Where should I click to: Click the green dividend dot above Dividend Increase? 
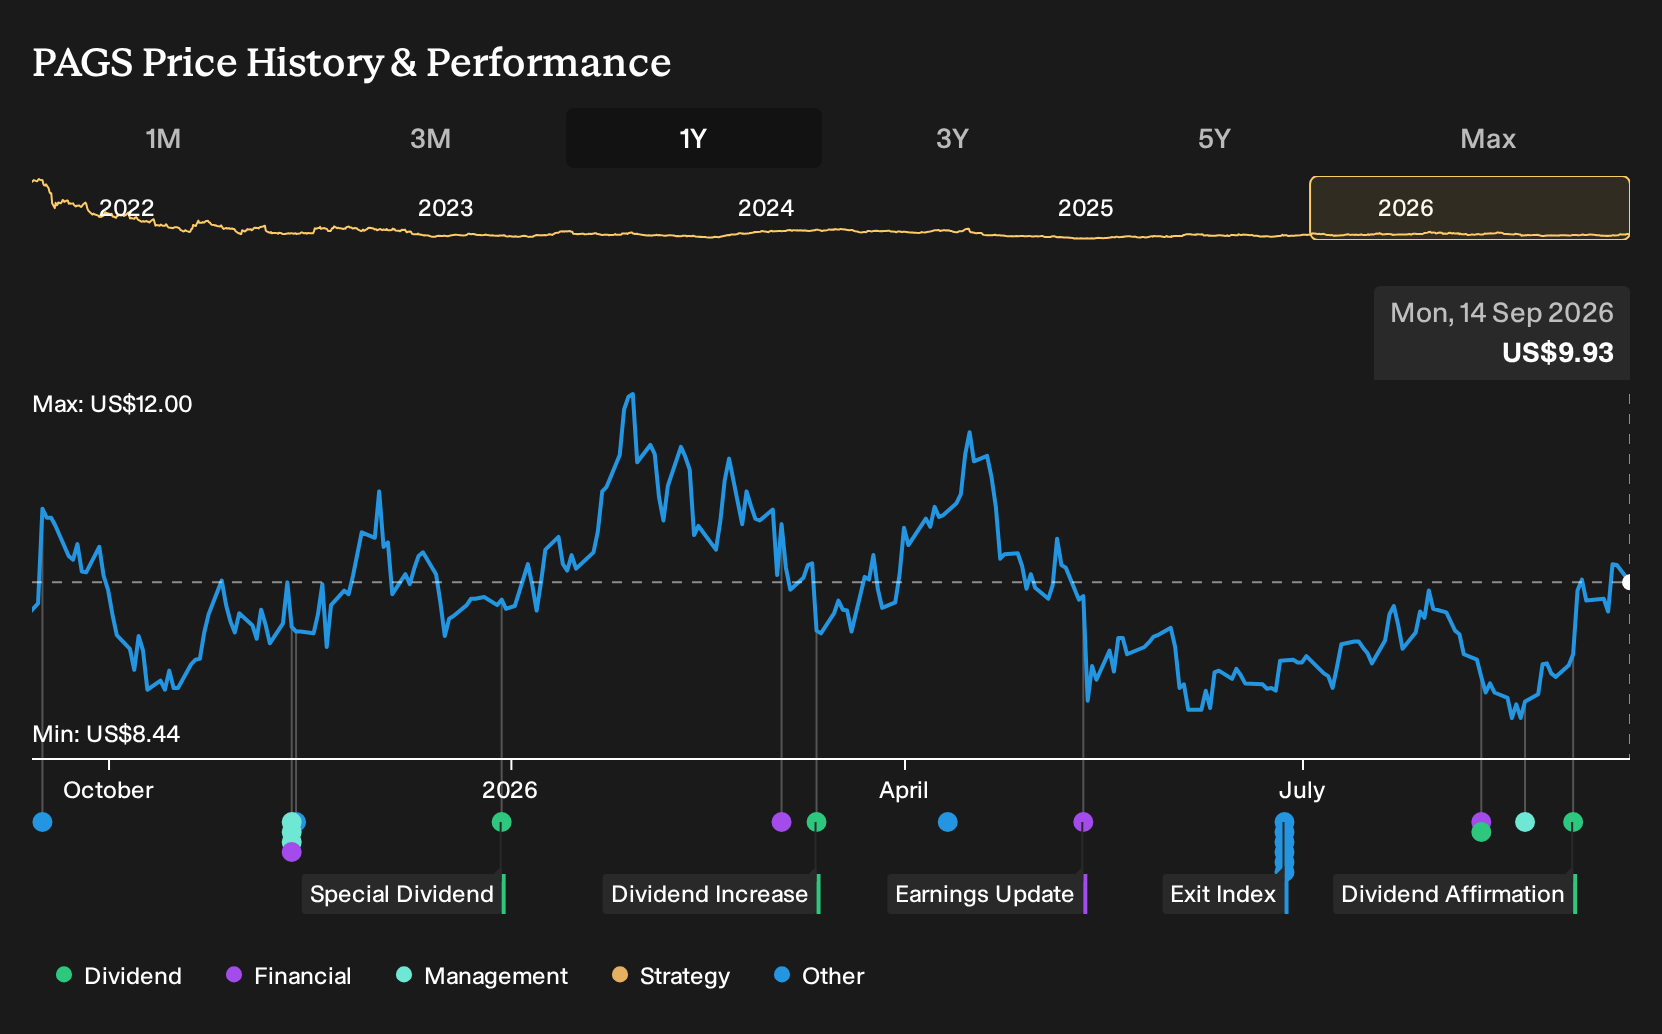click(x=817, y=822)
